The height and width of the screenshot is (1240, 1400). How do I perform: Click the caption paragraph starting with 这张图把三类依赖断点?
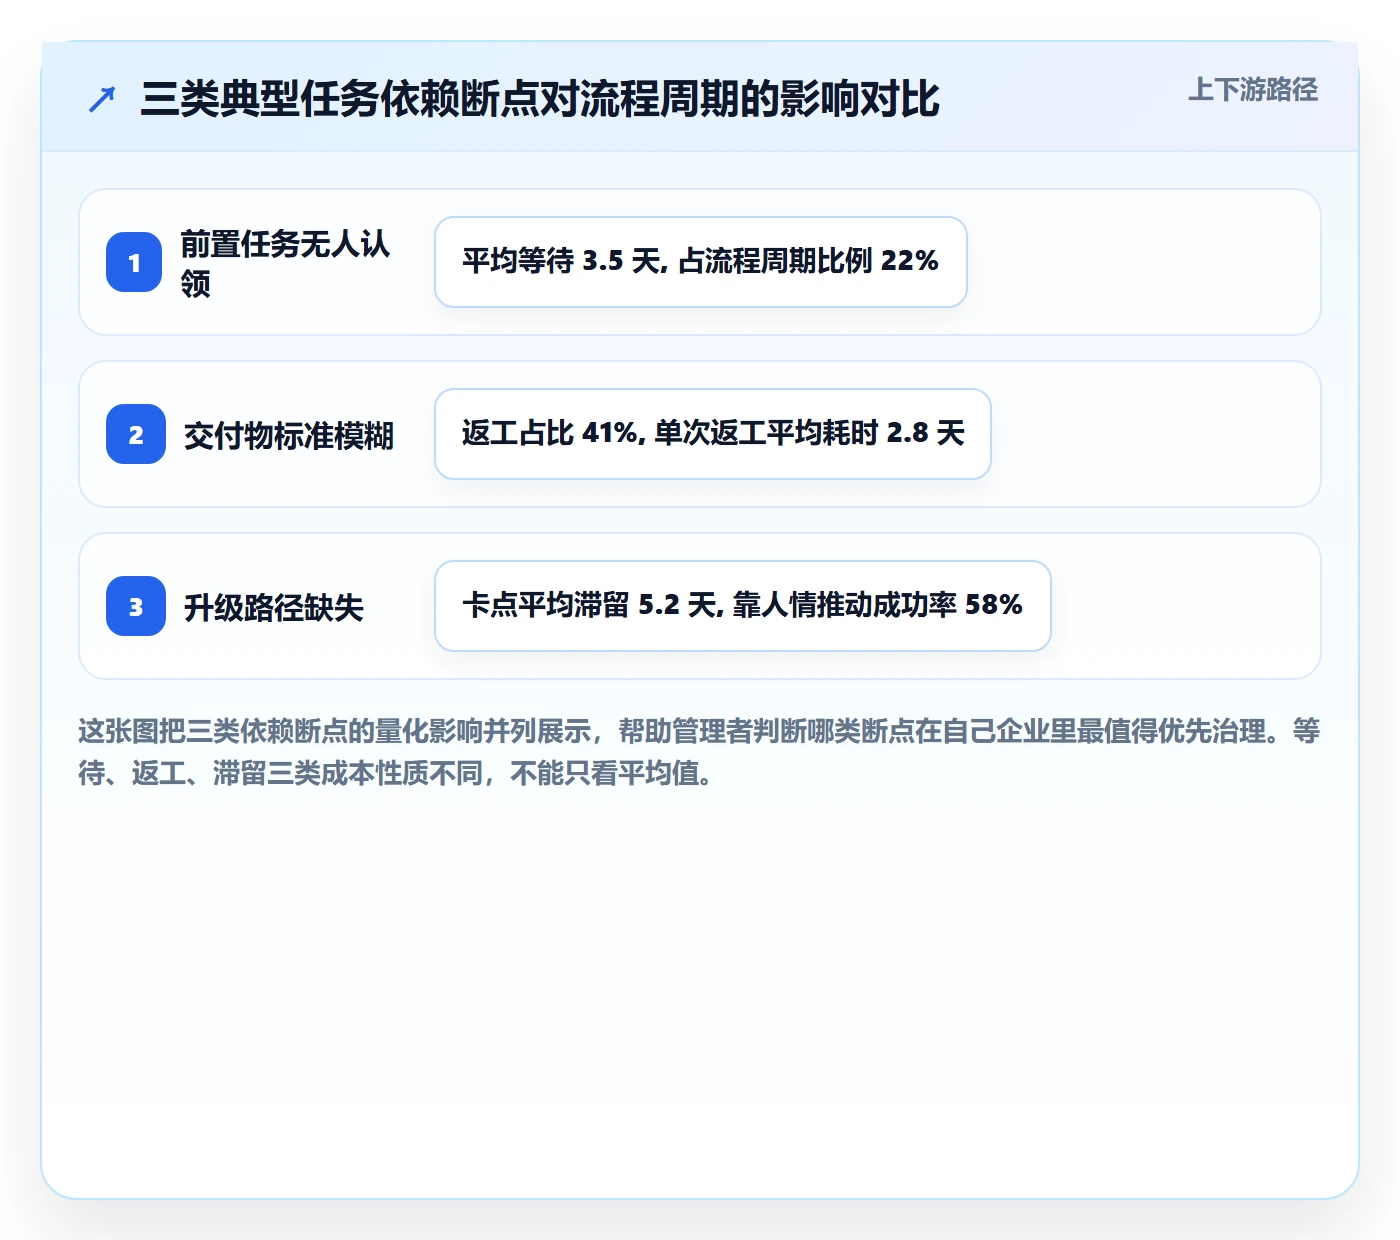699,752
